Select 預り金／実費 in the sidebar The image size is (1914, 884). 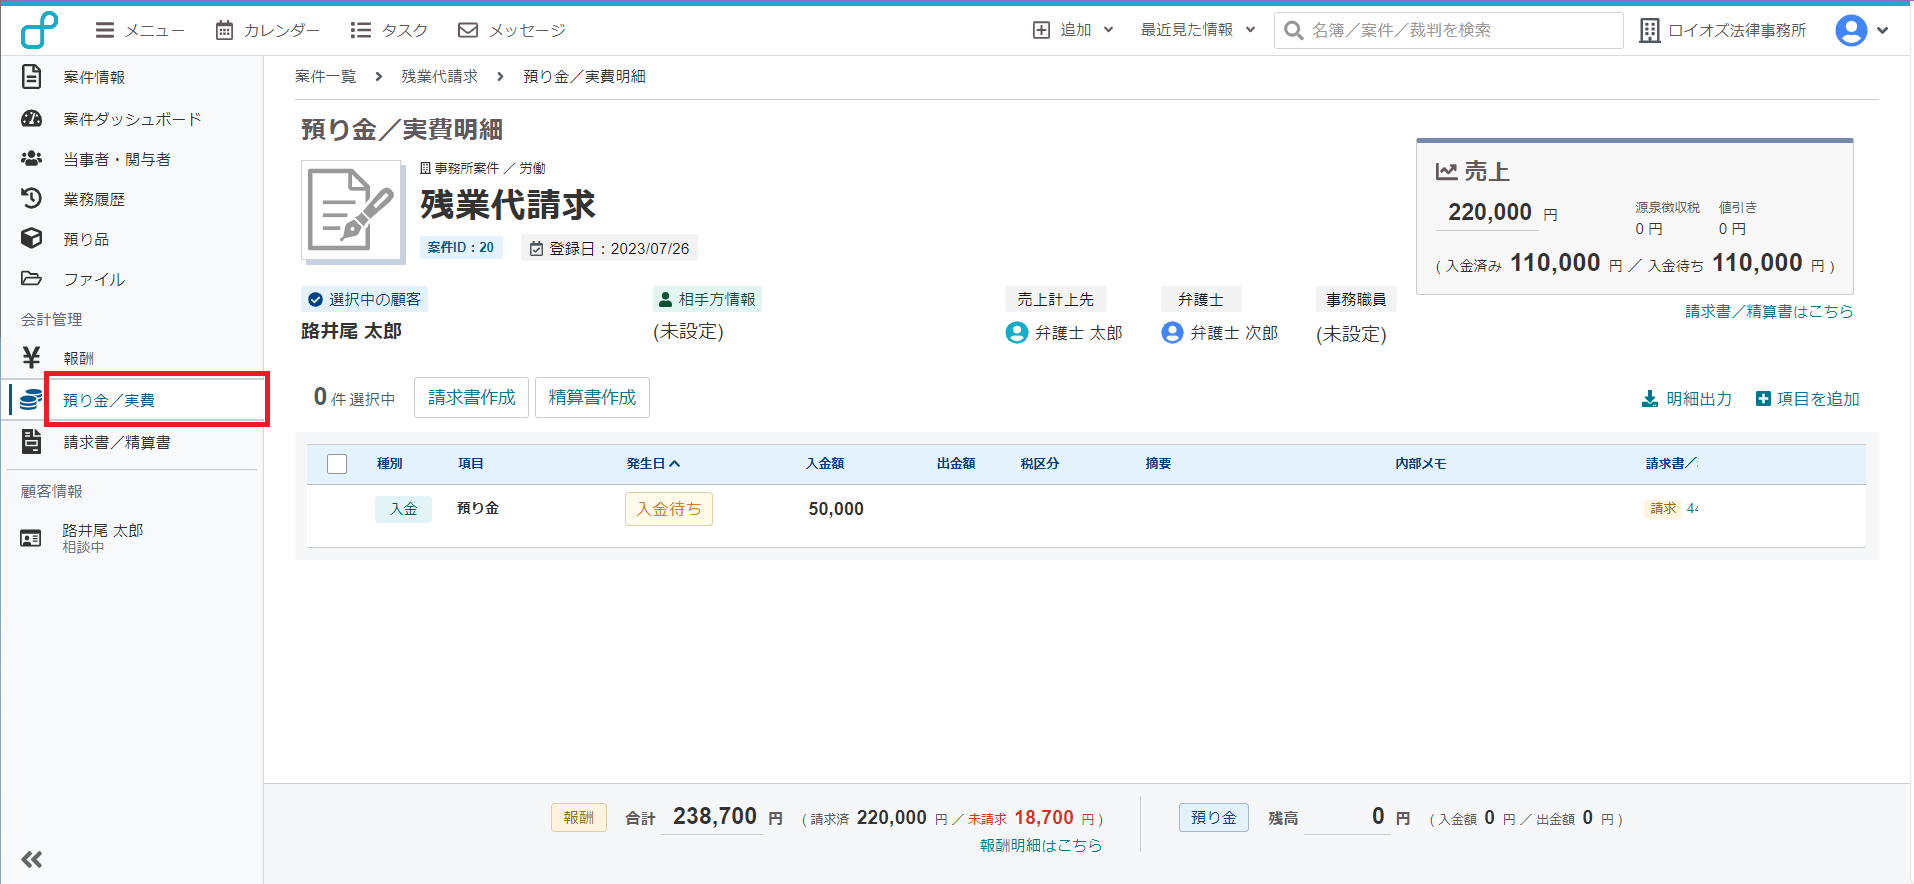pyautogui.click(x=109, y=400)
